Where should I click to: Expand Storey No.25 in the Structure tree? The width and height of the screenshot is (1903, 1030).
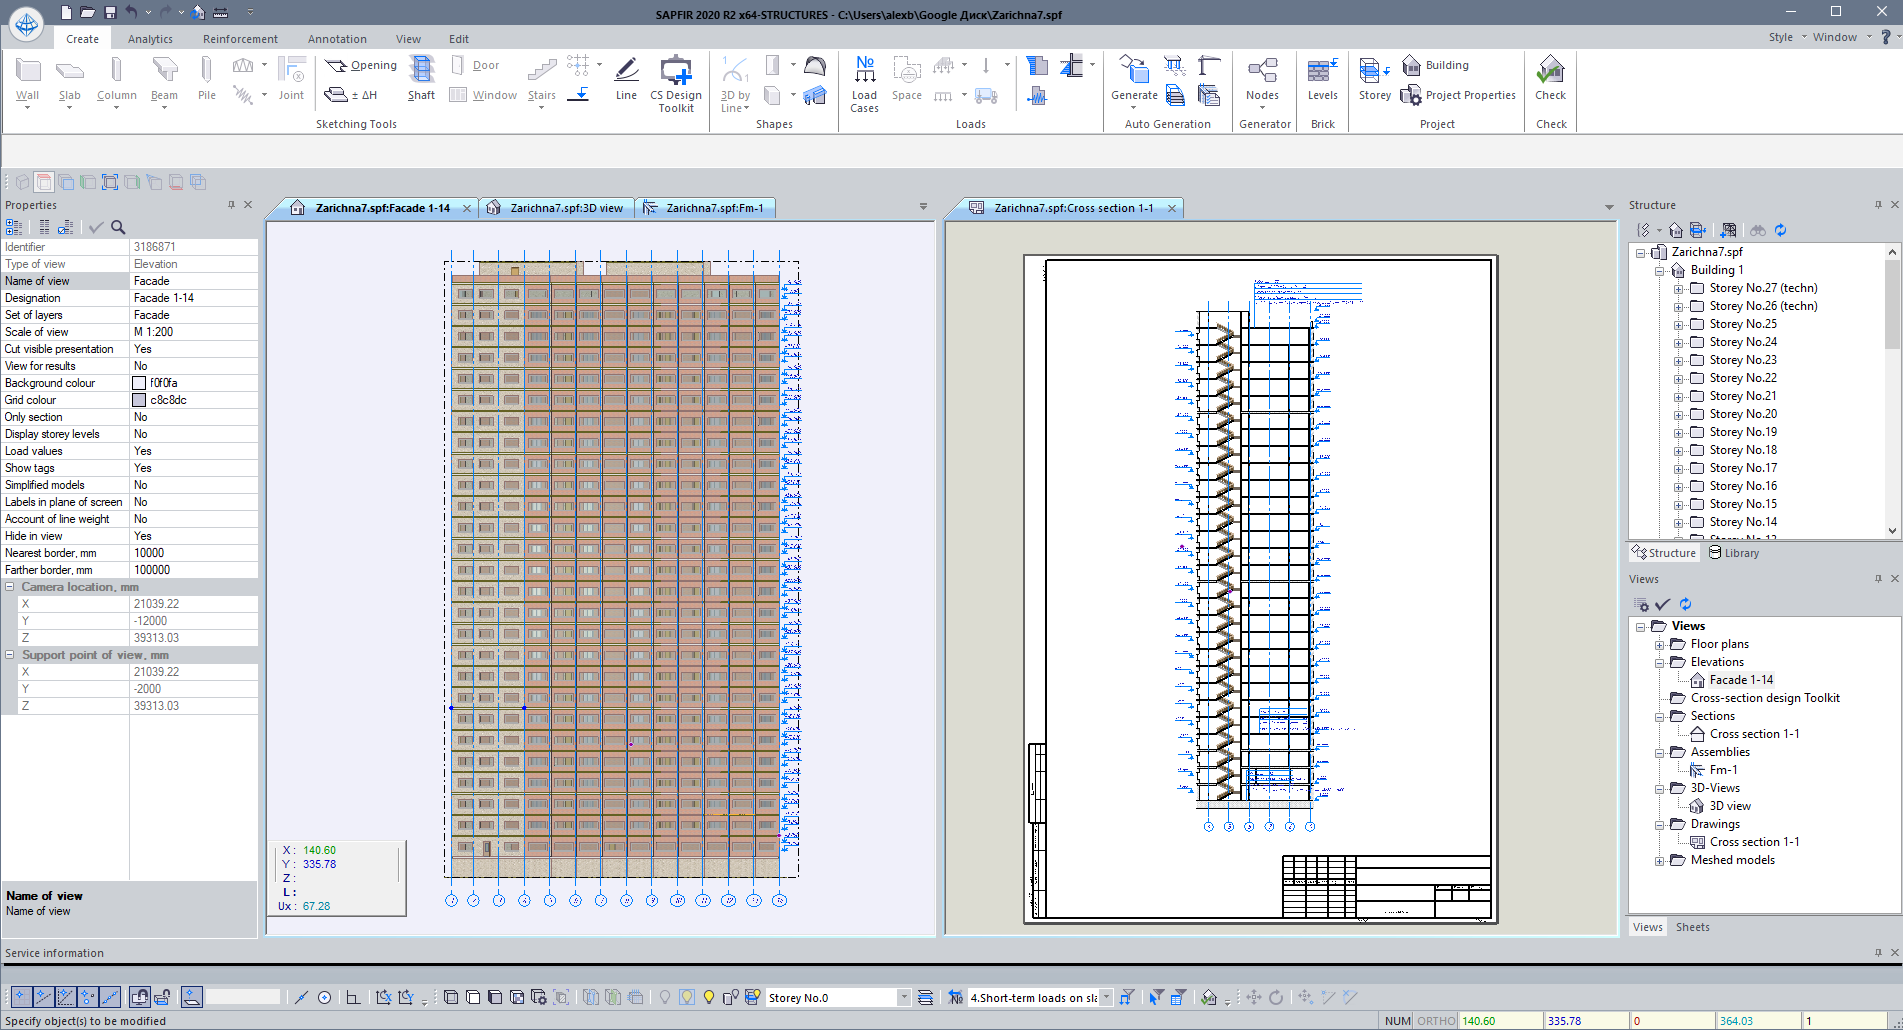point(1680,324)
